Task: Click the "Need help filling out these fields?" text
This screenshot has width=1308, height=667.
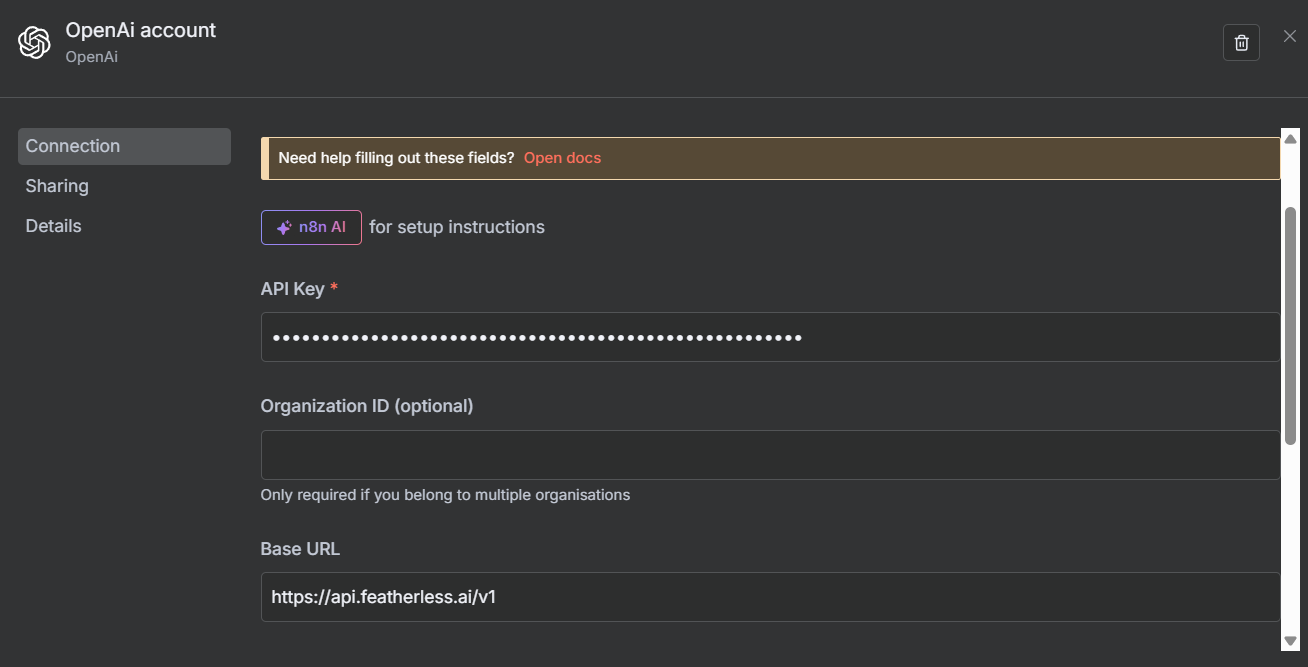Action: (396, 158)
